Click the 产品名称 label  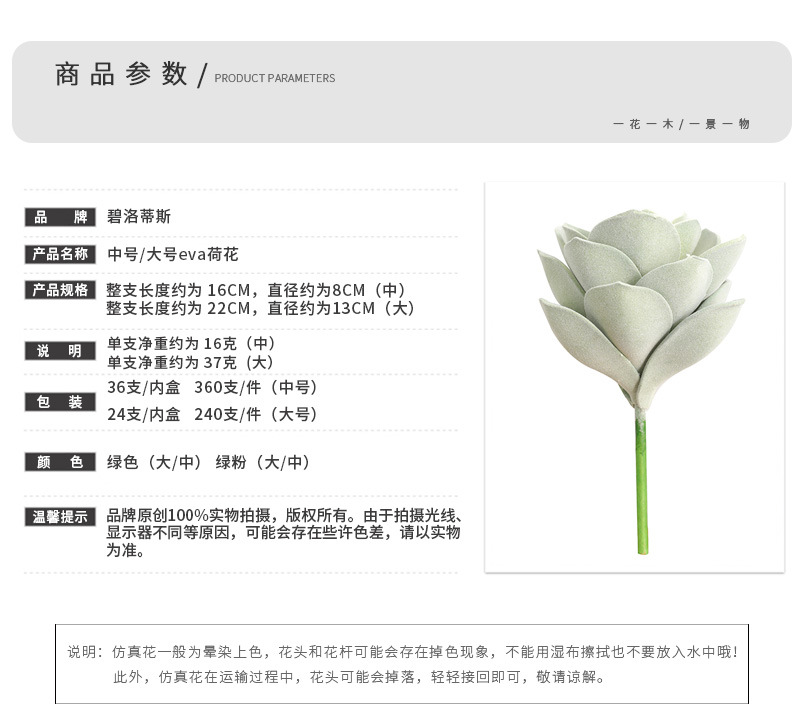point(60,254)
